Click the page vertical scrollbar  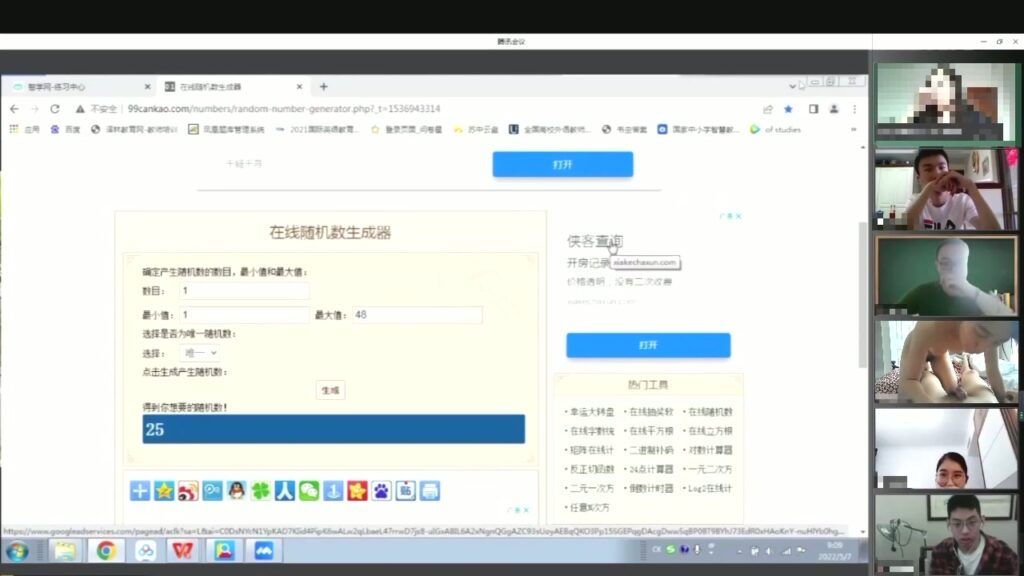click(864, 290)
